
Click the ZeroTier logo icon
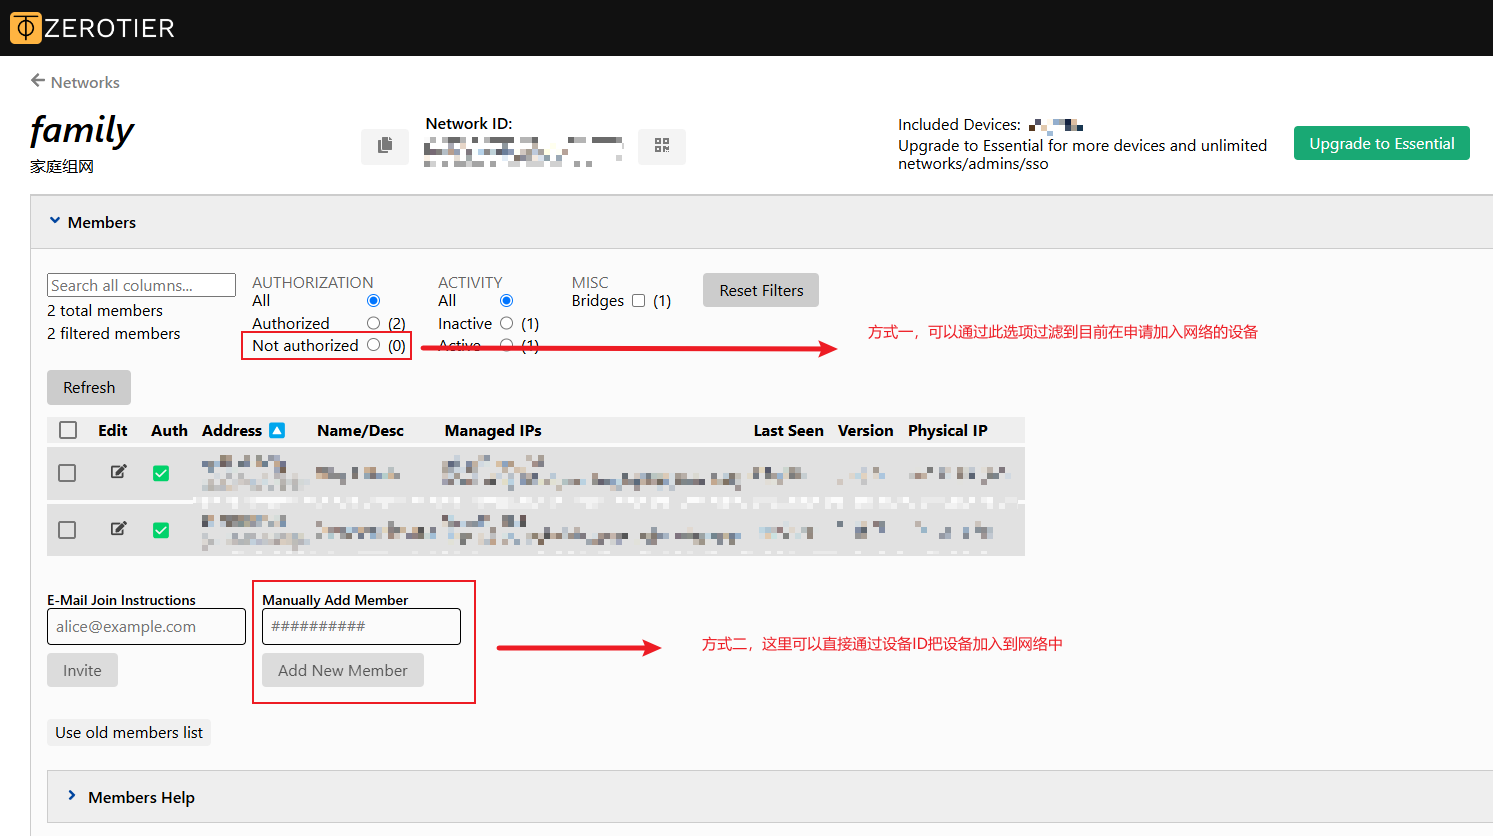point(26,28)
